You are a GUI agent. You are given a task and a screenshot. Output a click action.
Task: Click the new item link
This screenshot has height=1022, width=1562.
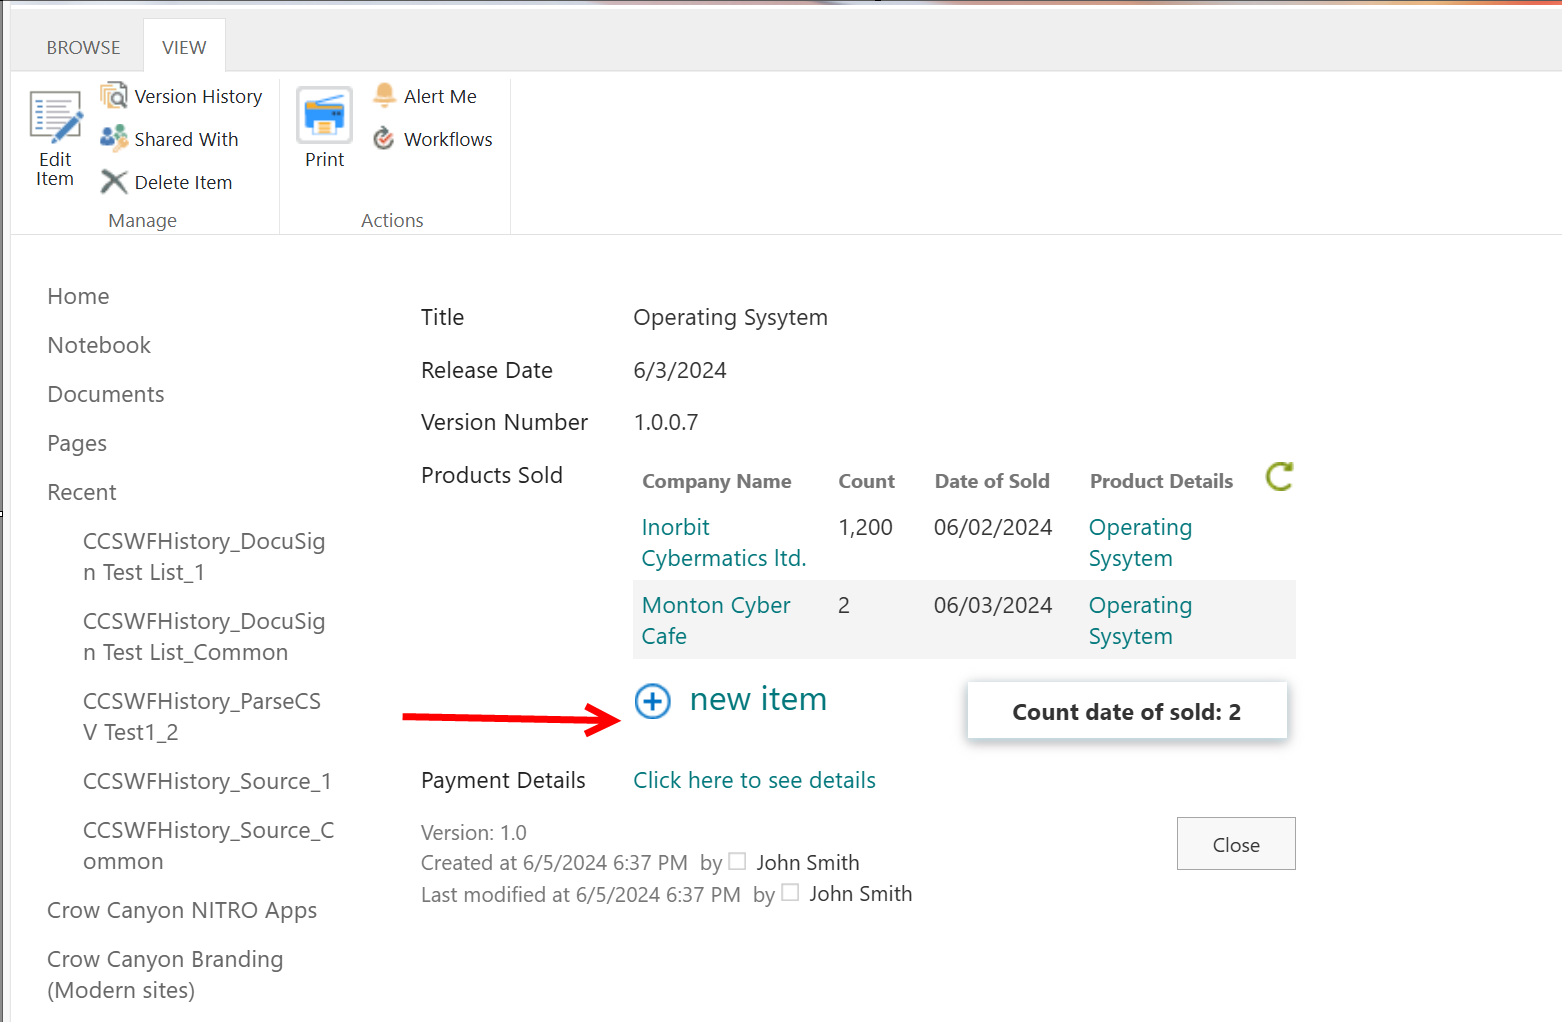pyautogui.click(x=758, y=699)
